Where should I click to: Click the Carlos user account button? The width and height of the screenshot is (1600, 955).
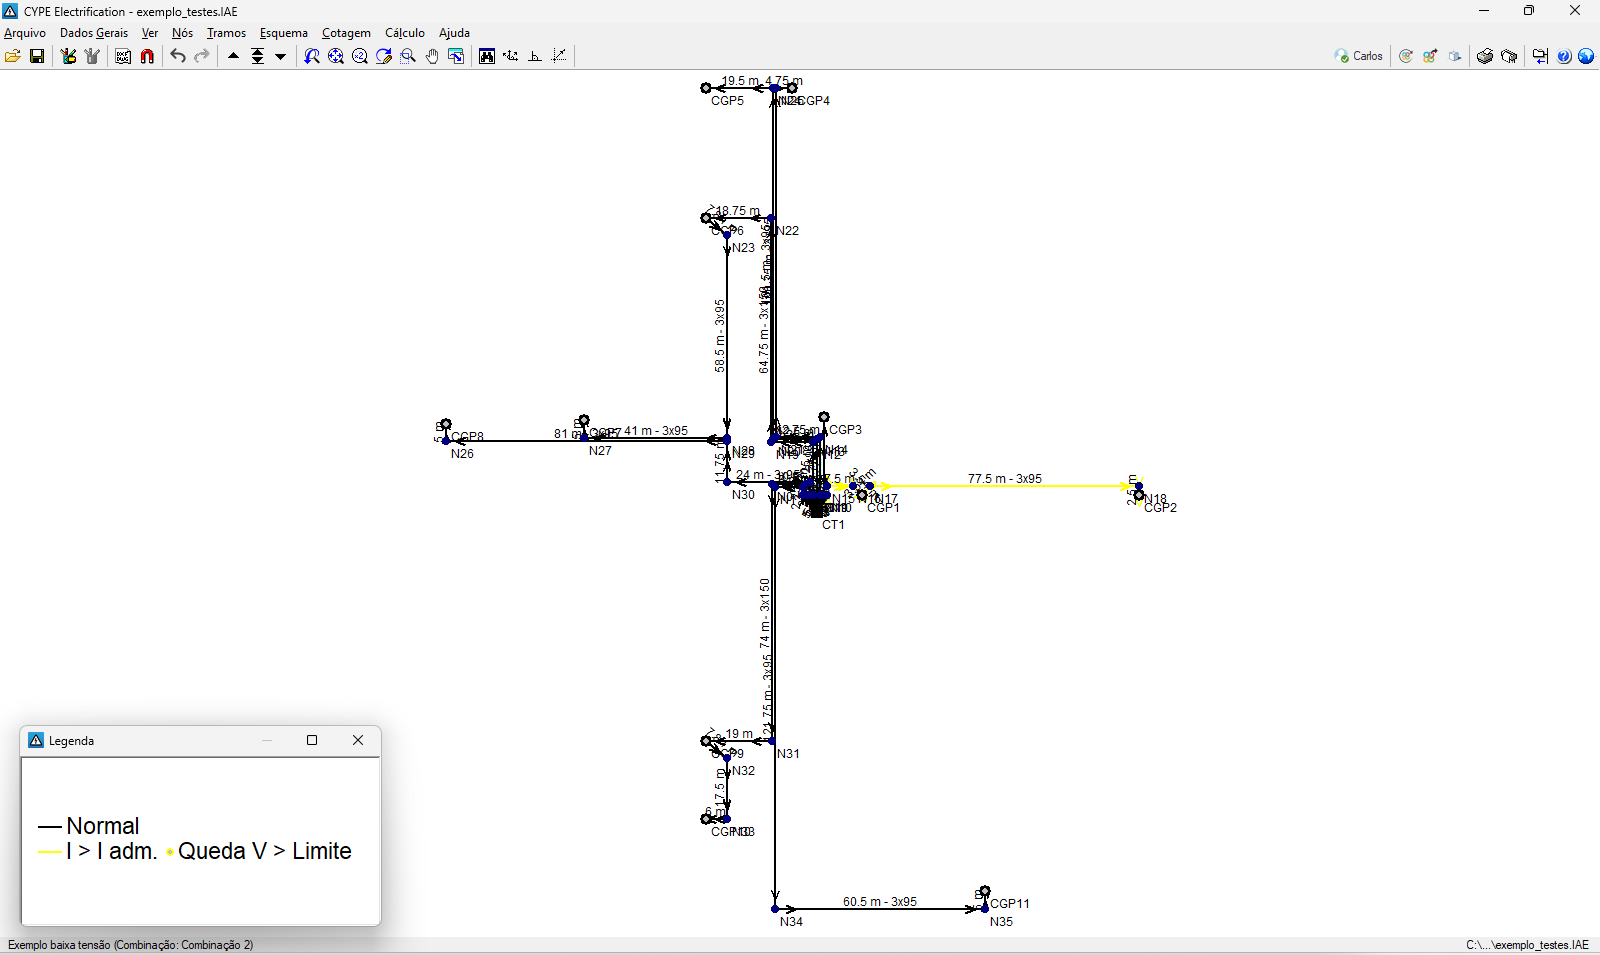point(1359,56)
